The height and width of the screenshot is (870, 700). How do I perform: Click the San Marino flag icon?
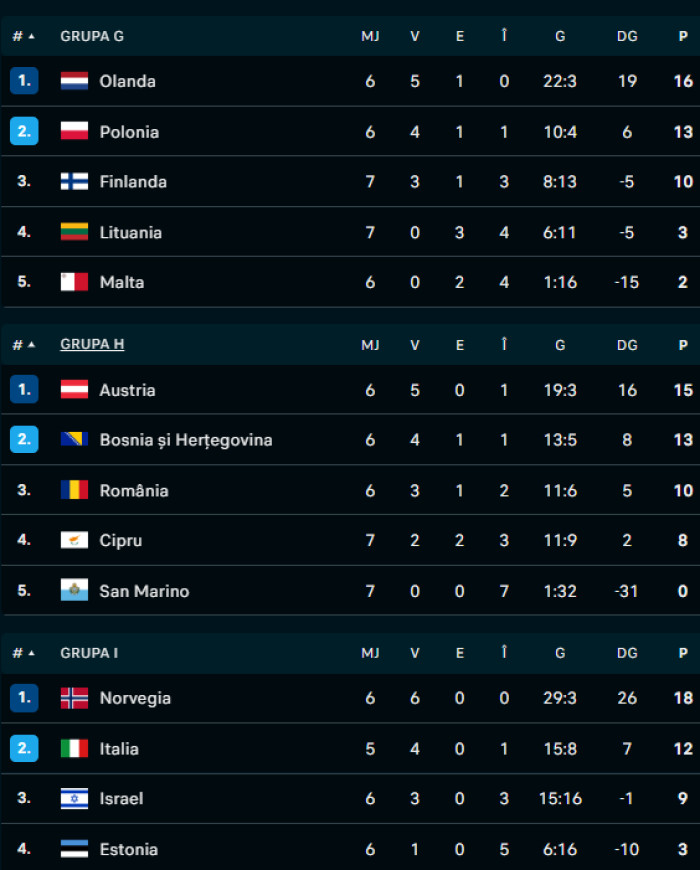(74, 591)
